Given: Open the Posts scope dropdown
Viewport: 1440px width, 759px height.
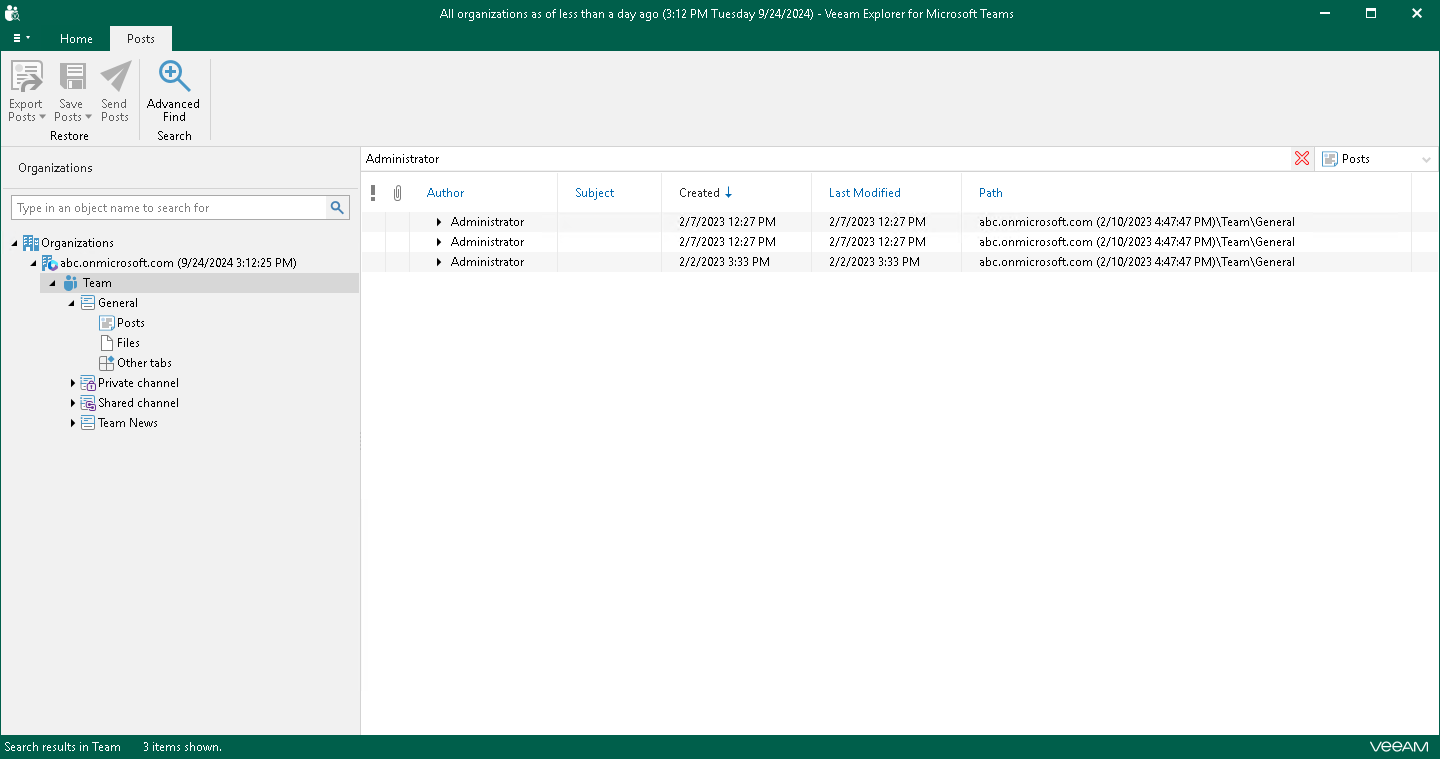Looking at the screenshot, I should tap(1377, 159).
